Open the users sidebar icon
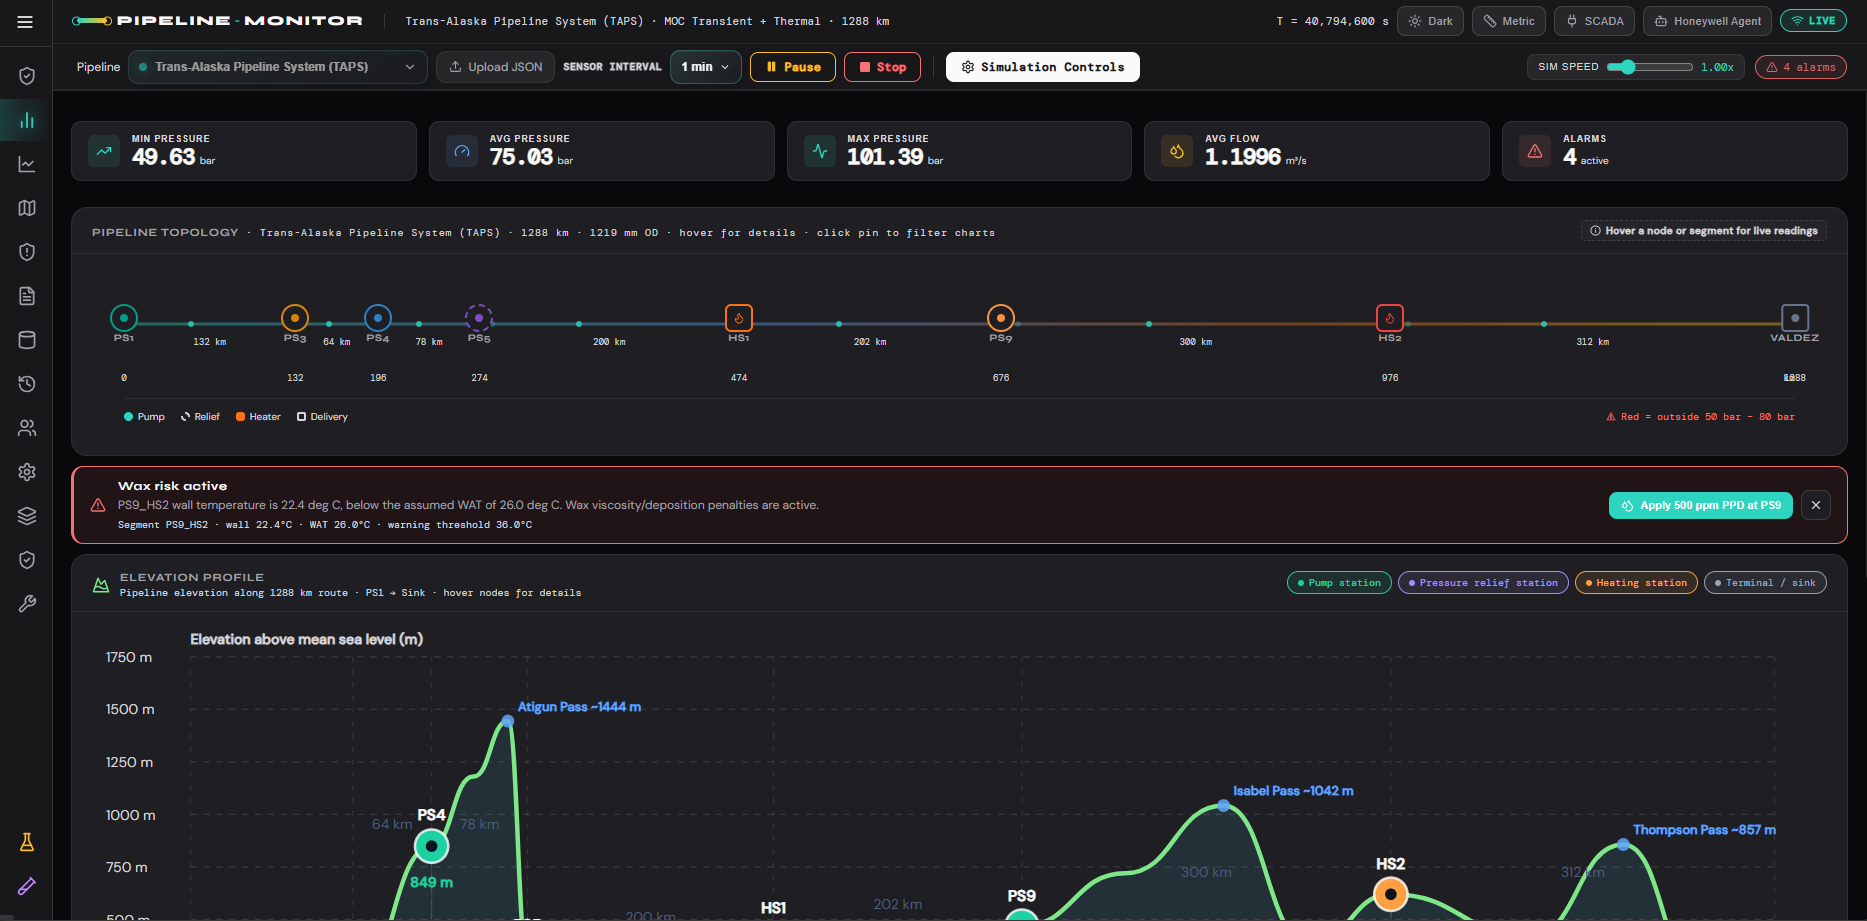Screen dimensions: 1867x921 (27, 428)
